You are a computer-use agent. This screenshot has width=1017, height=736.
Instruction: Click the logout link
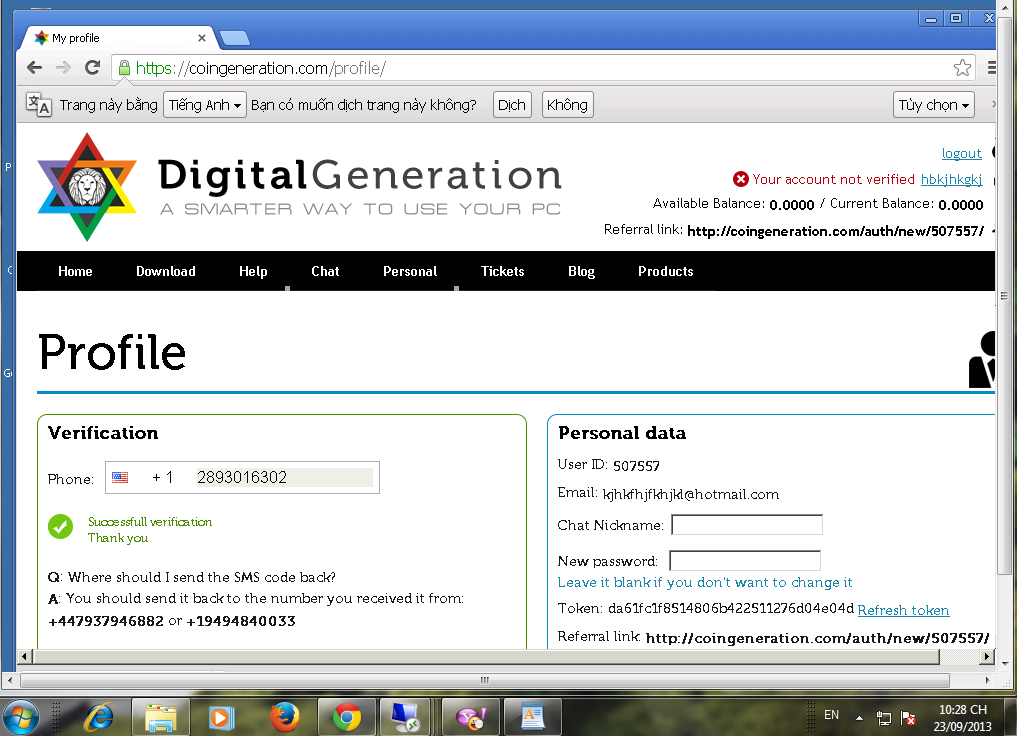[961, 153]
